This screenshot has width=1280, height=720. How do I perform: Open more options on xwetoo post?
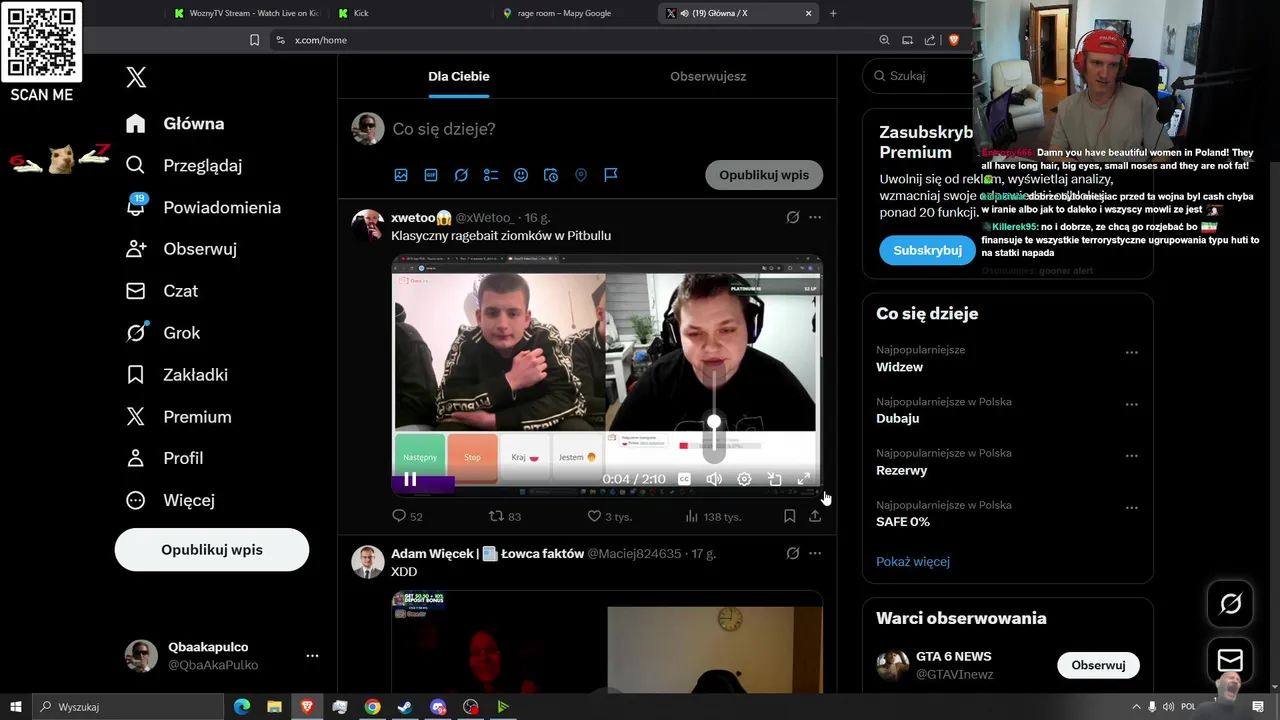pyautogui.click(x=815, y=217)
